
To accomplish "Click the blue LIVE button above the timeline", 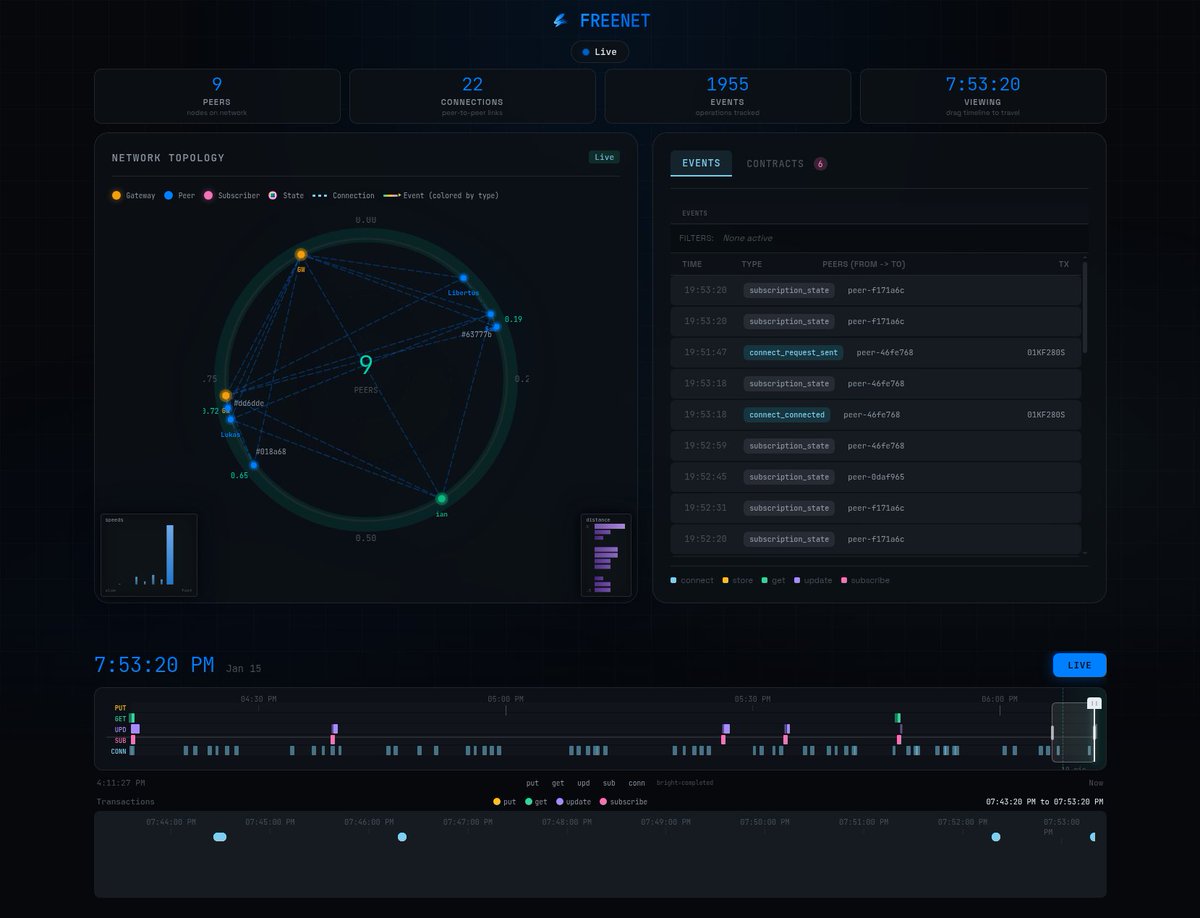I will tap(1079, 665).
